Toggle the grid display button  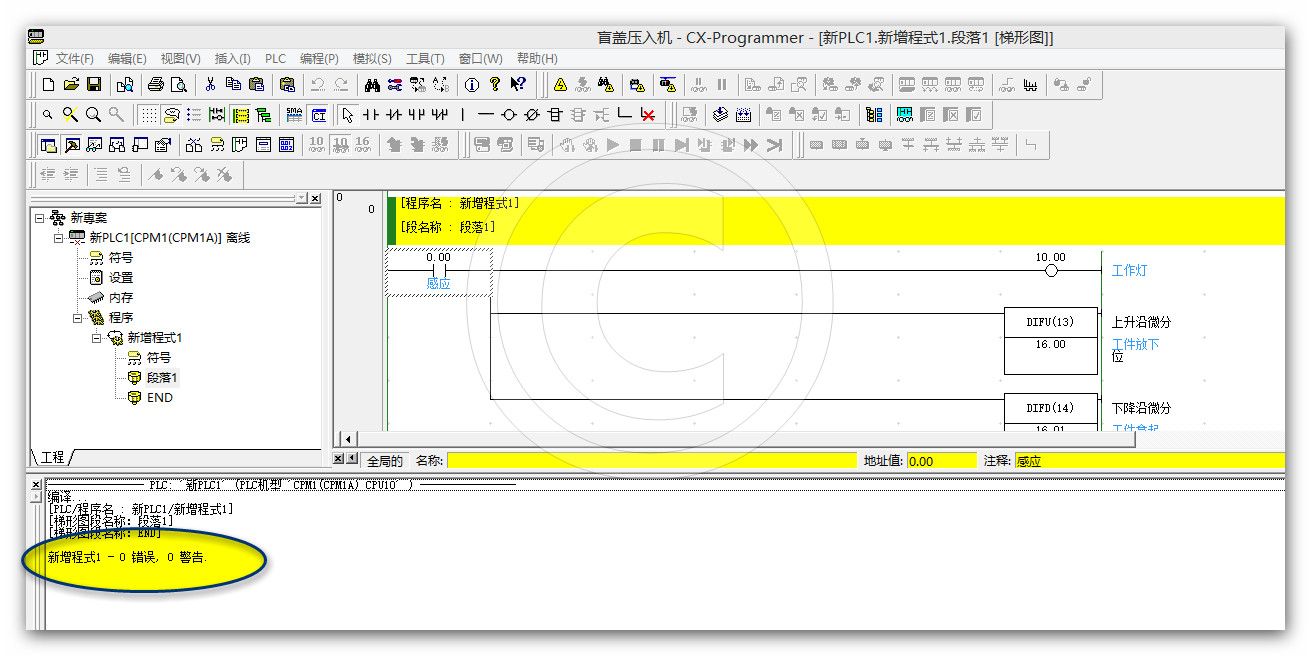click(x=148, y=115)
